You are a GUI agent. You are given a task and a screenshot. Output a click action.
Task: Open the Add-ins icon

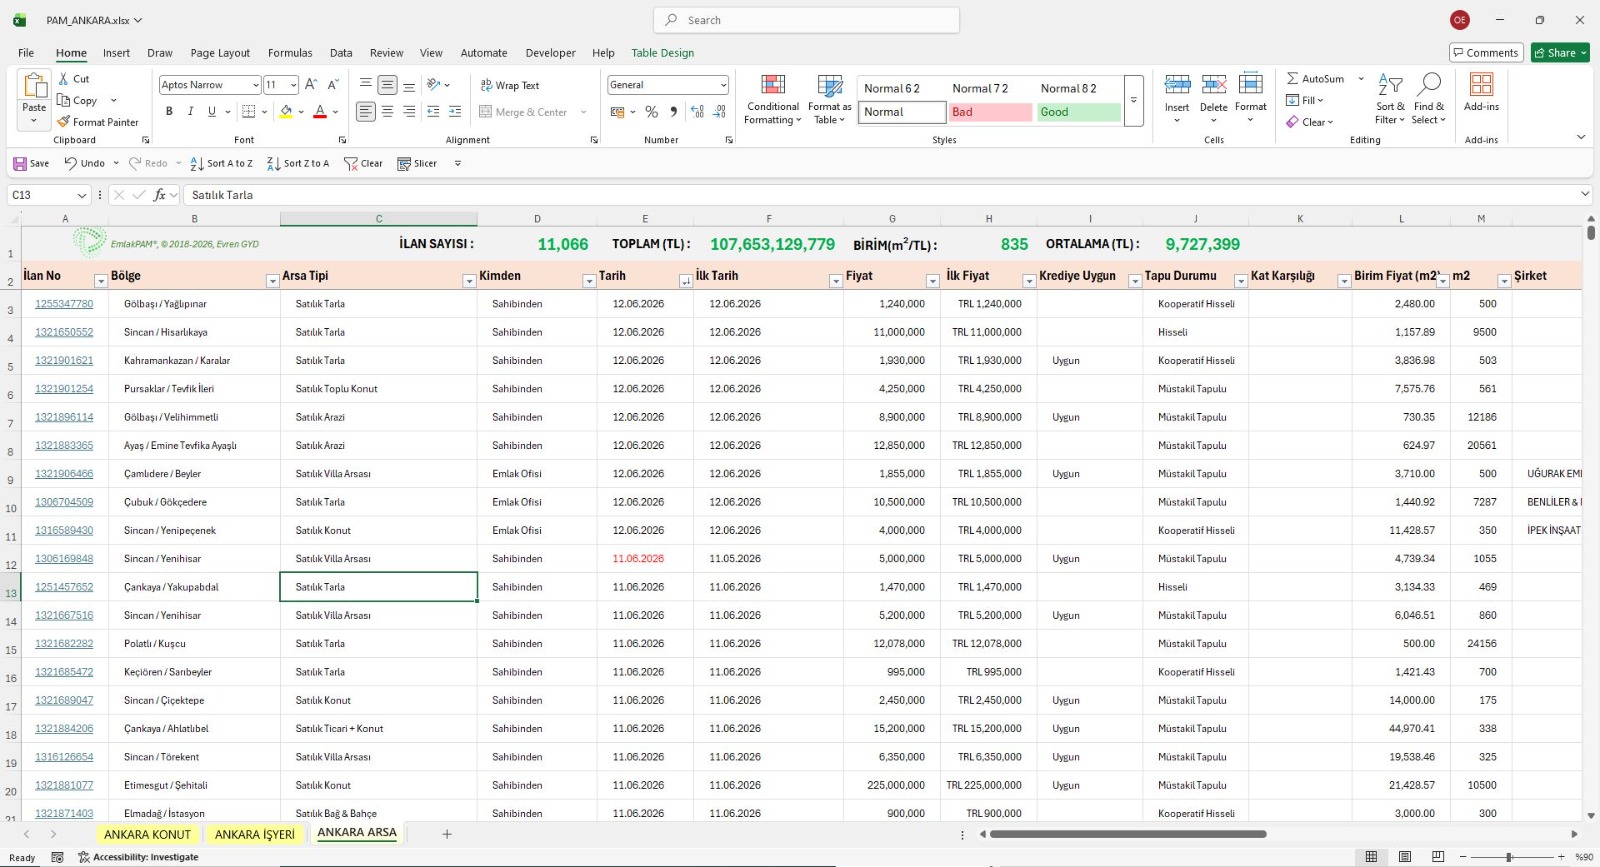point(1481,84)
